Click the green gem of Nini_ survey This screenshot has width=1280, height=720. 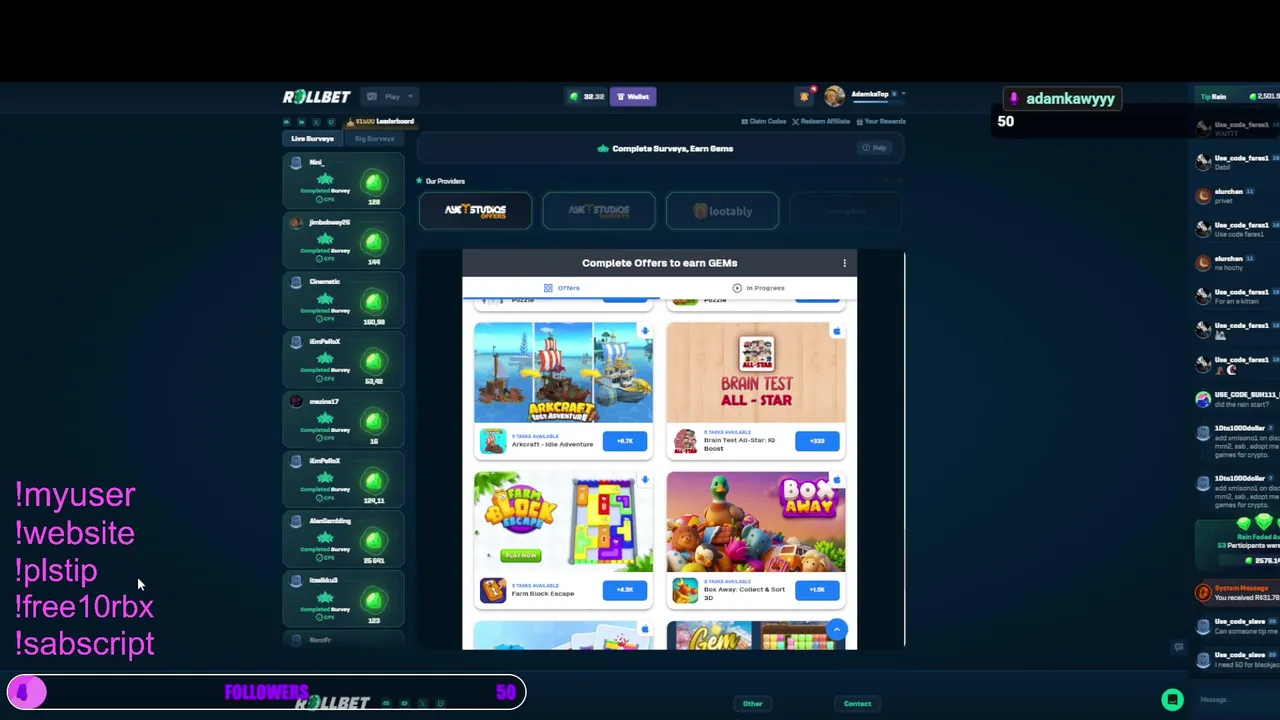374,183
